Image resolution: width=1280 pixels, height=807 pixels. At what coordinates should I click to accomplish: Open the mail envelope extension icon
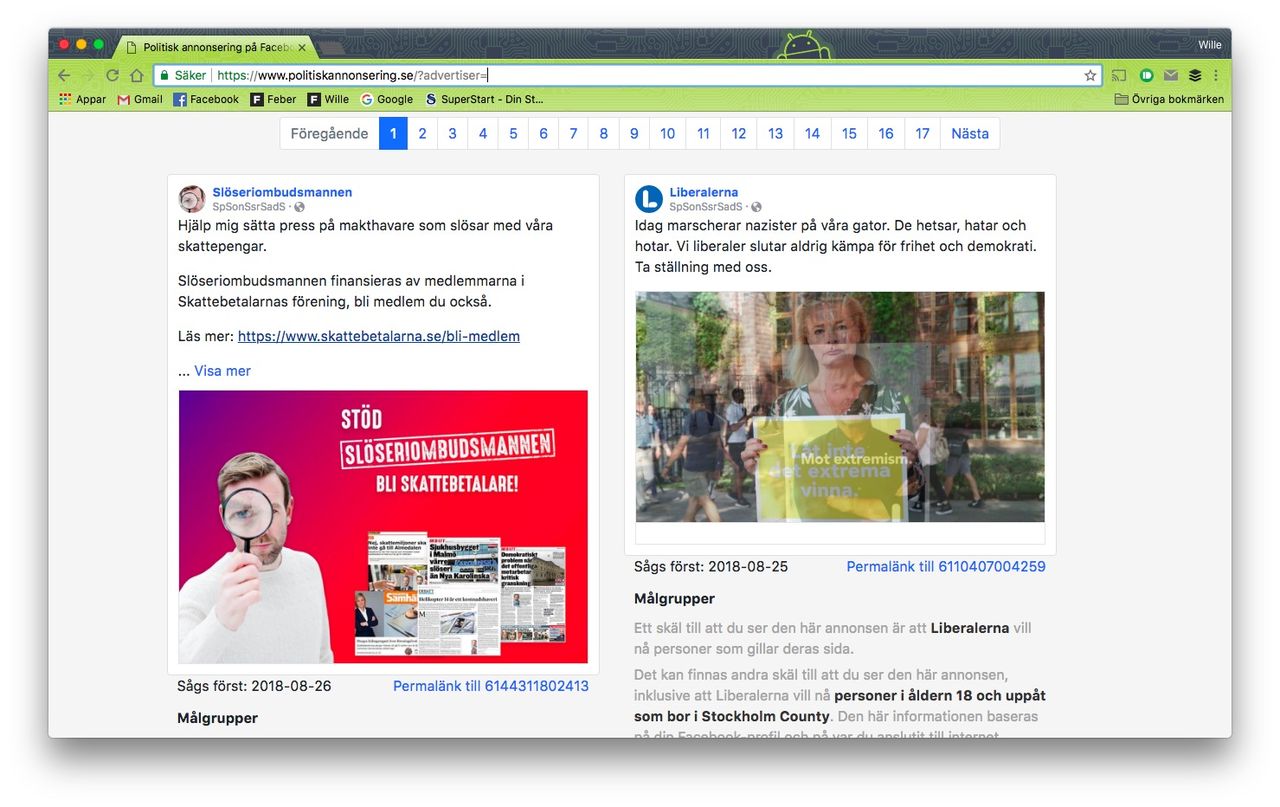[x=1170, y=75]
